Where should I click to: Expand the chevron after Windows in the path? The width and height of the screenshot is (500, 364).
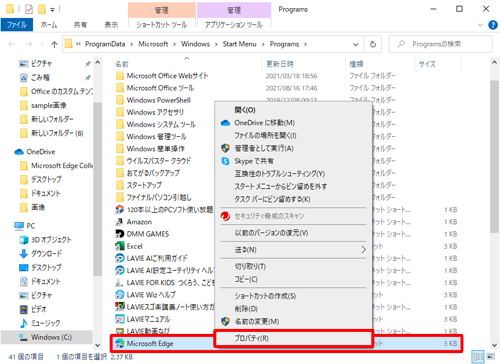[216, 44]
